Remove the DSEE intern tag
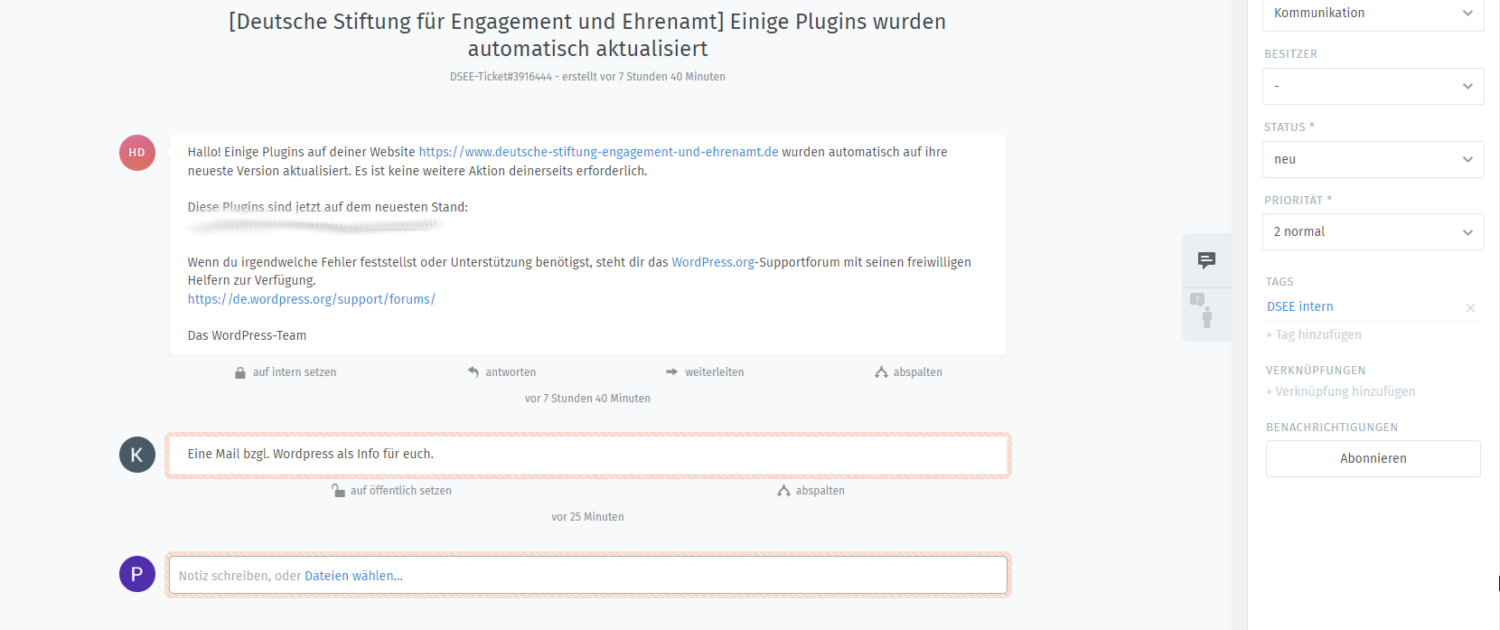This screenshot has width=1500, height=630. [x=1470, y=308]
